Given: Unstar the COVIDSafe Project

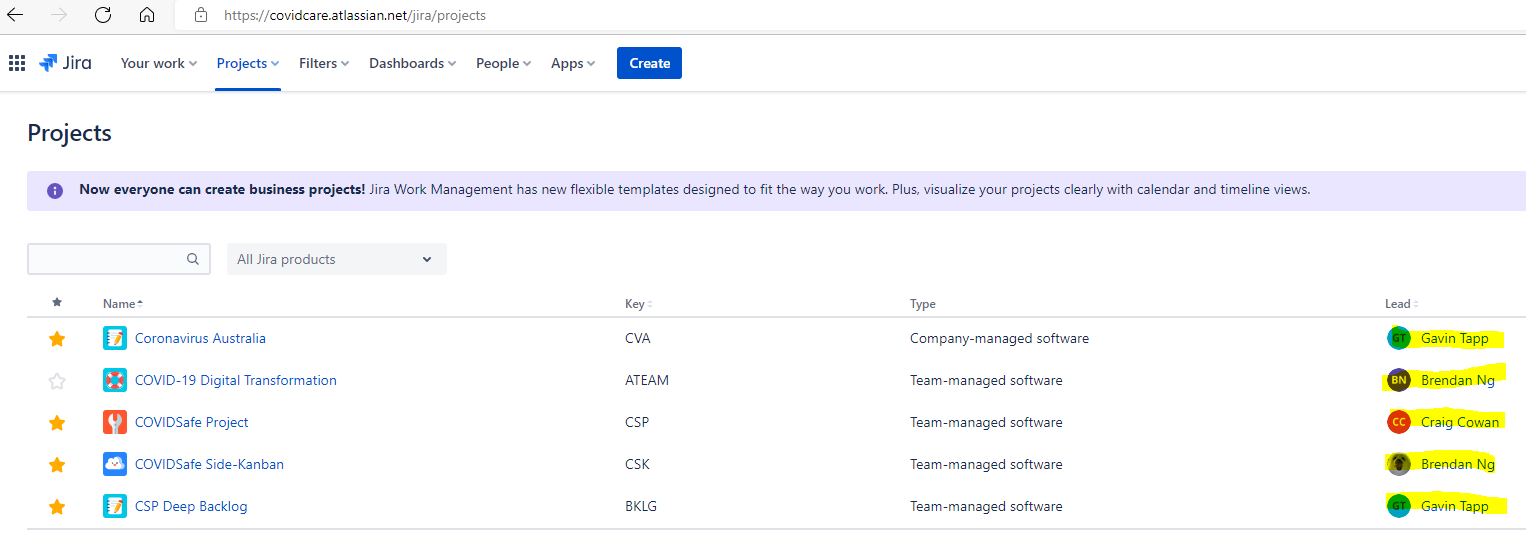Looking at the screenshot, I should [x=57, y=423].
